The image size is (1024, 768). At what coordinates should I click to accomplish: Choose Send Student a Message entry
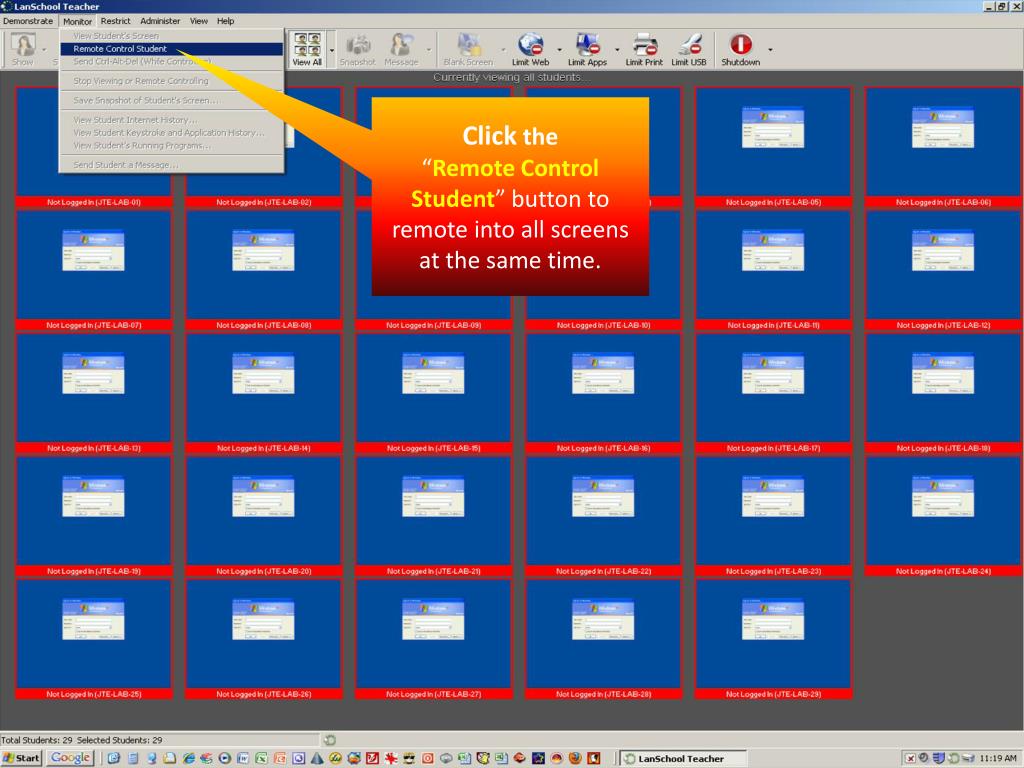(172, 165)
